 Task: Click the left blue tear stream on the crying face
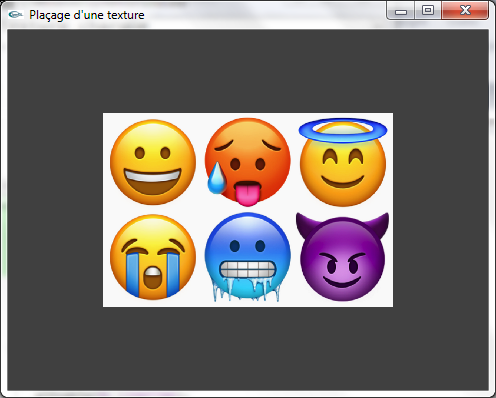coord(133,275)
